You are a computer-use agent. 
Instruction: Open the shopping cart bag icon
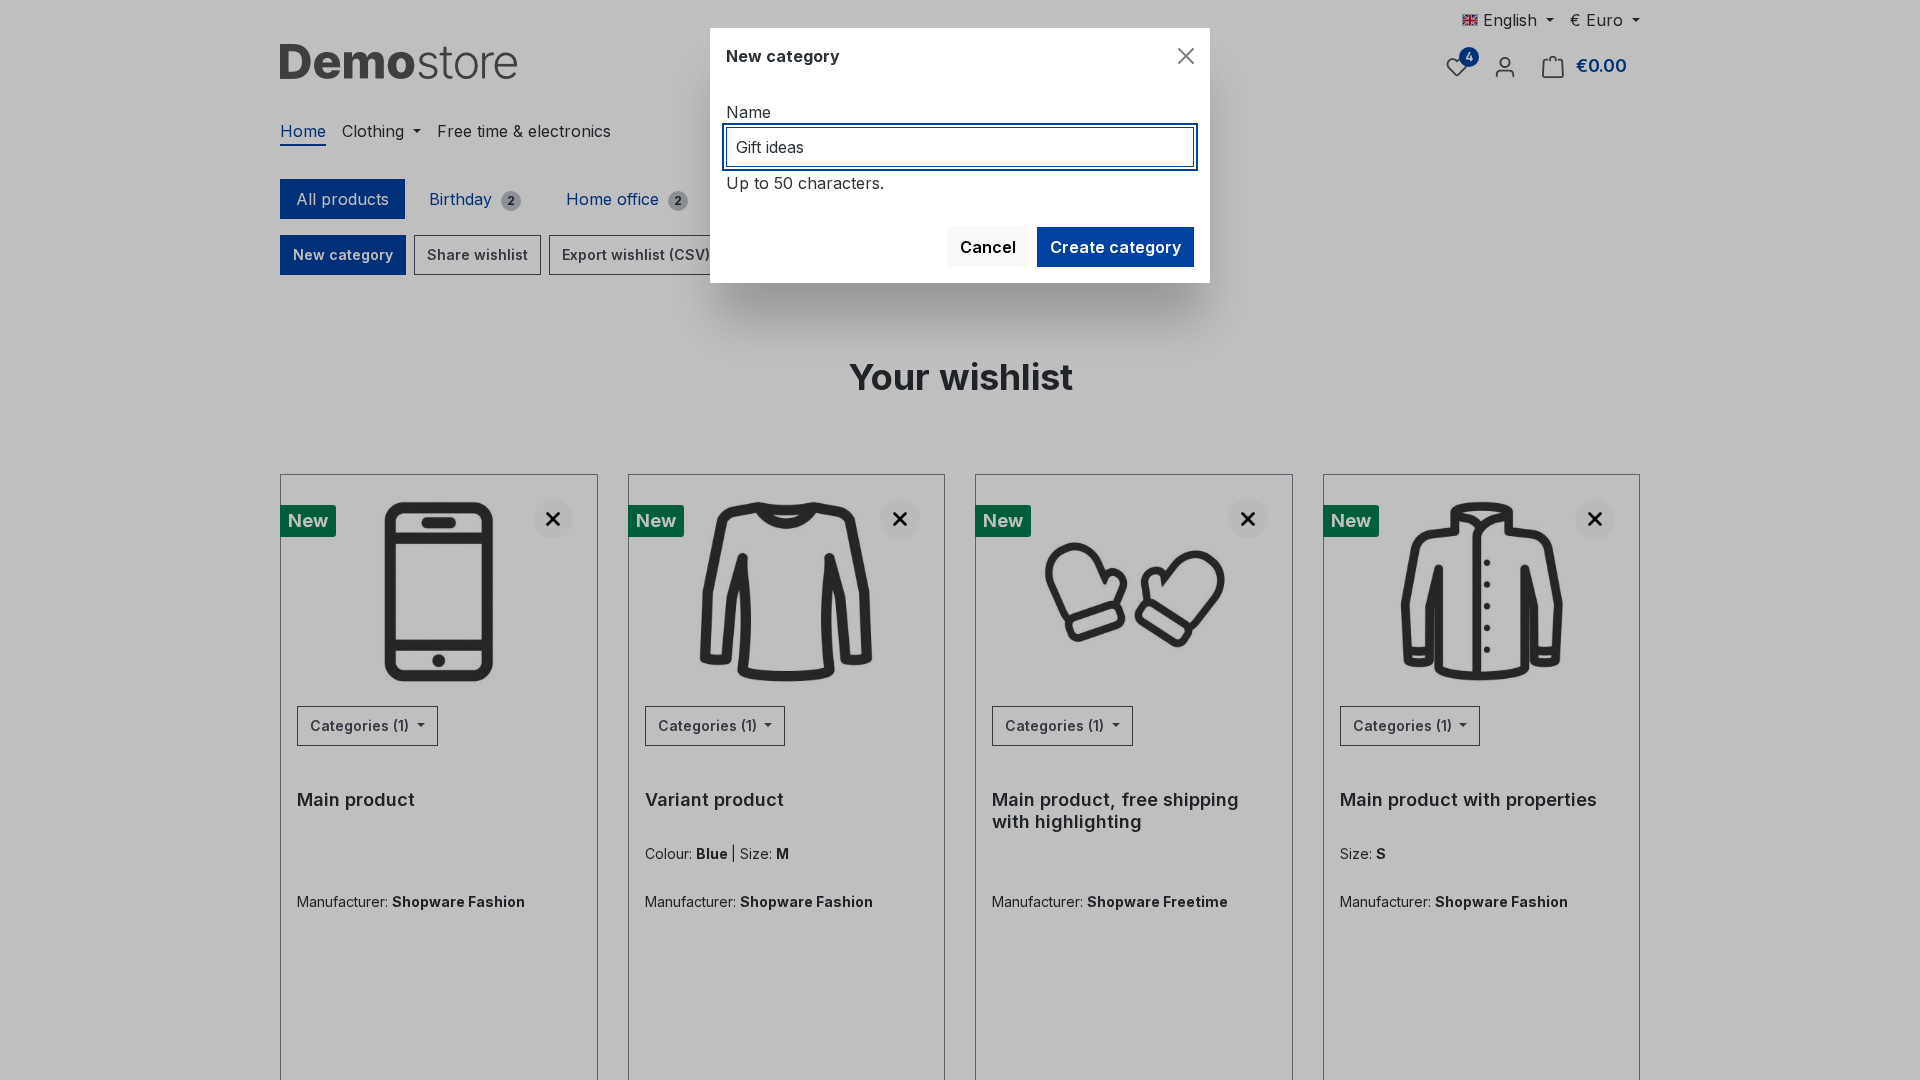tap(1553, 67)
